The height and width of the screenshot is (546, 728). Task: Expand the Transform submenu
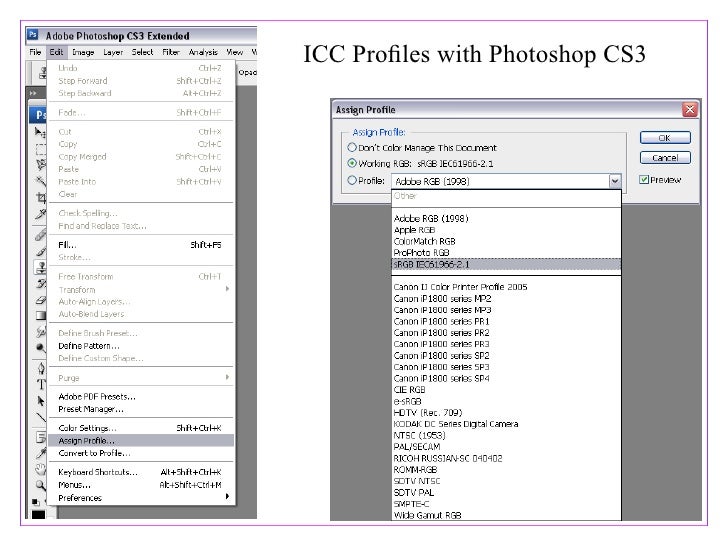[x=228, y=289]
